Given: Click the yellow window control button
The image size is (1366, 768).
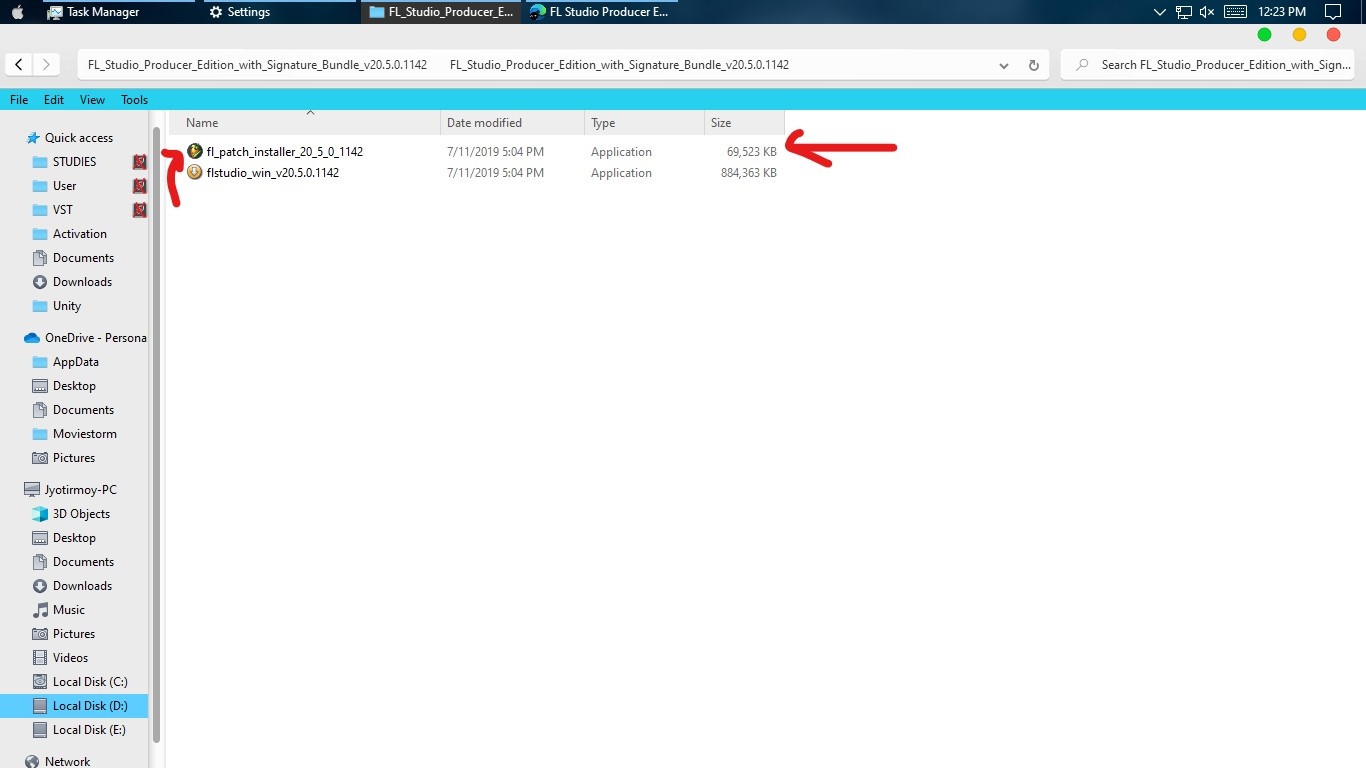Looking at the screenshot, I should 1299,35.
